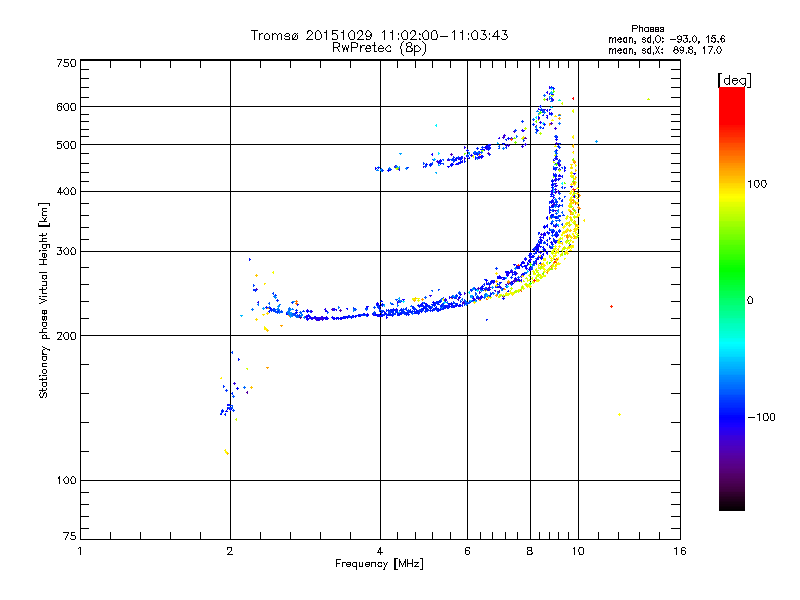Click the plot title "Tromsø 20151029 11:02:00-11:03:43"
The height and width of the screenshot is (600, 800).
[379, 35]
